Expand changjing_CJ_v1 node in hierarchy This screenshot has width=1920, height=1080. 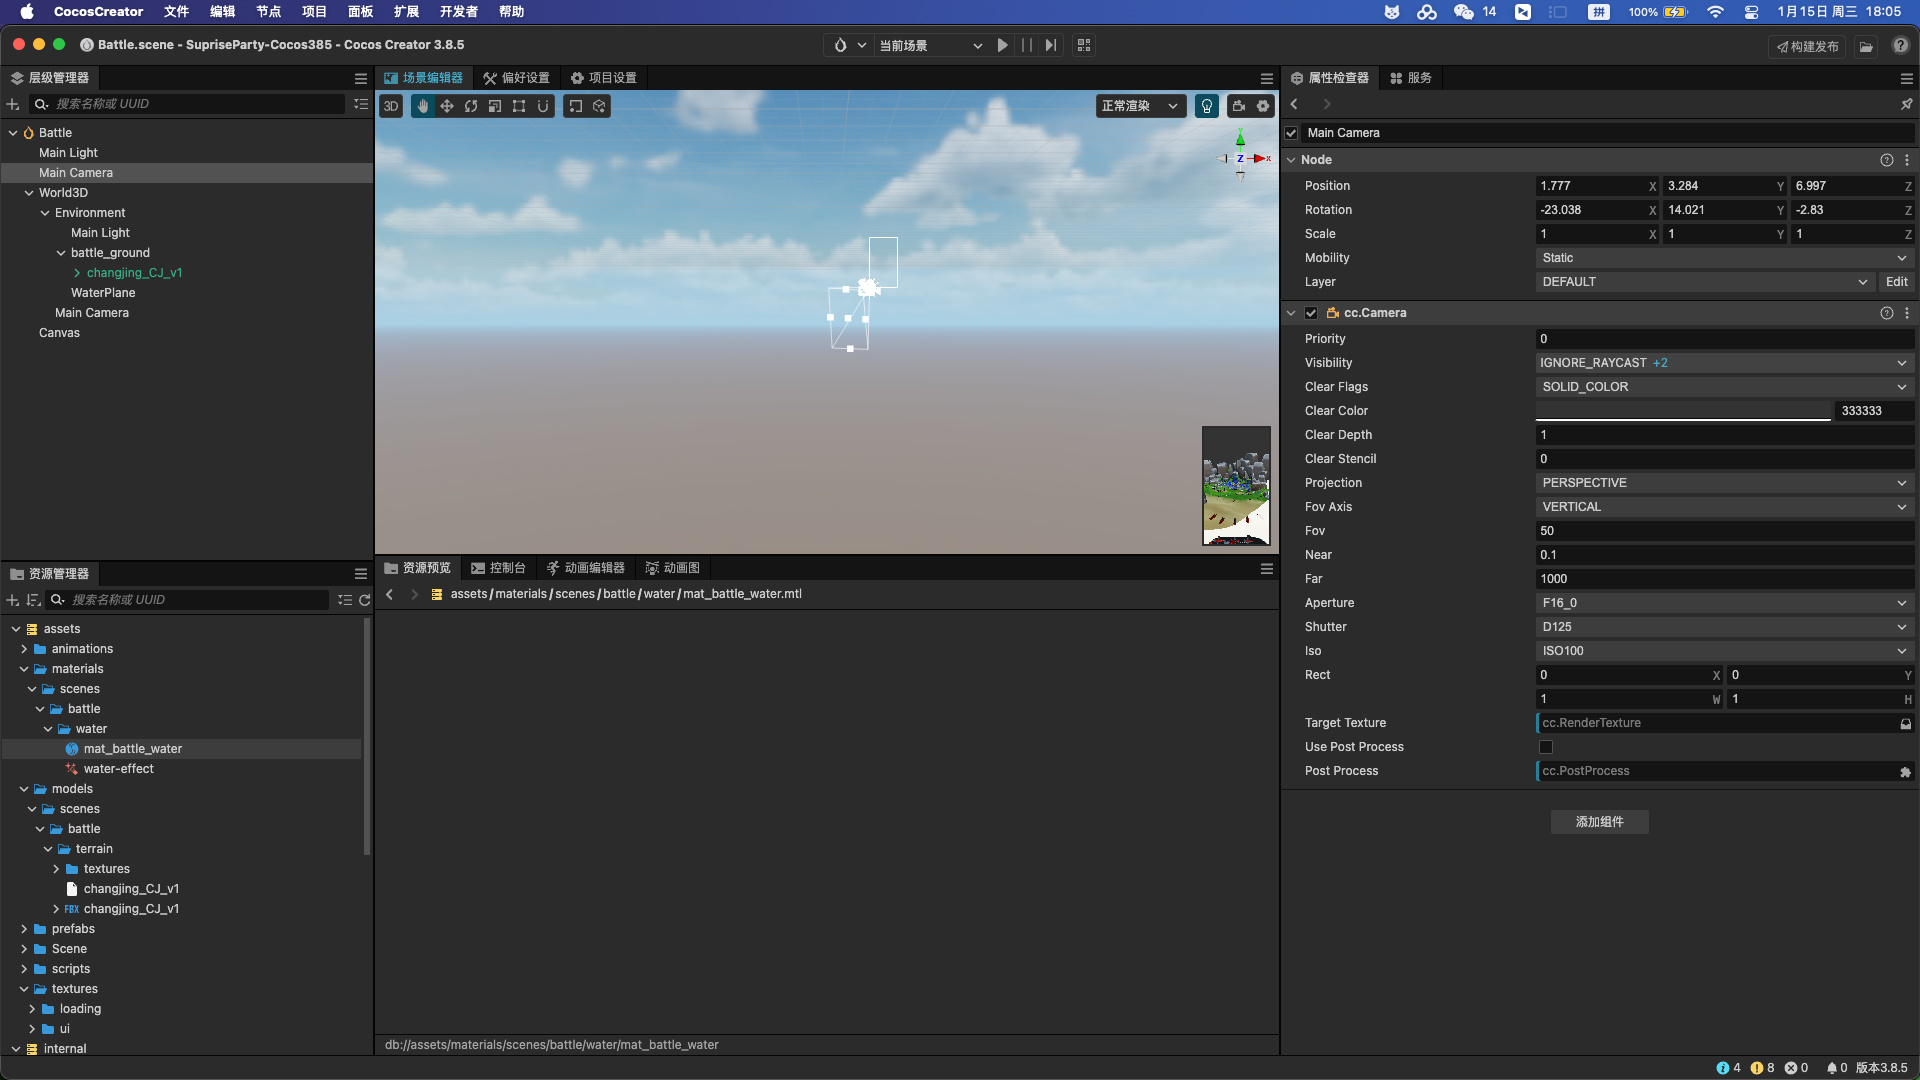click(77, 273)
